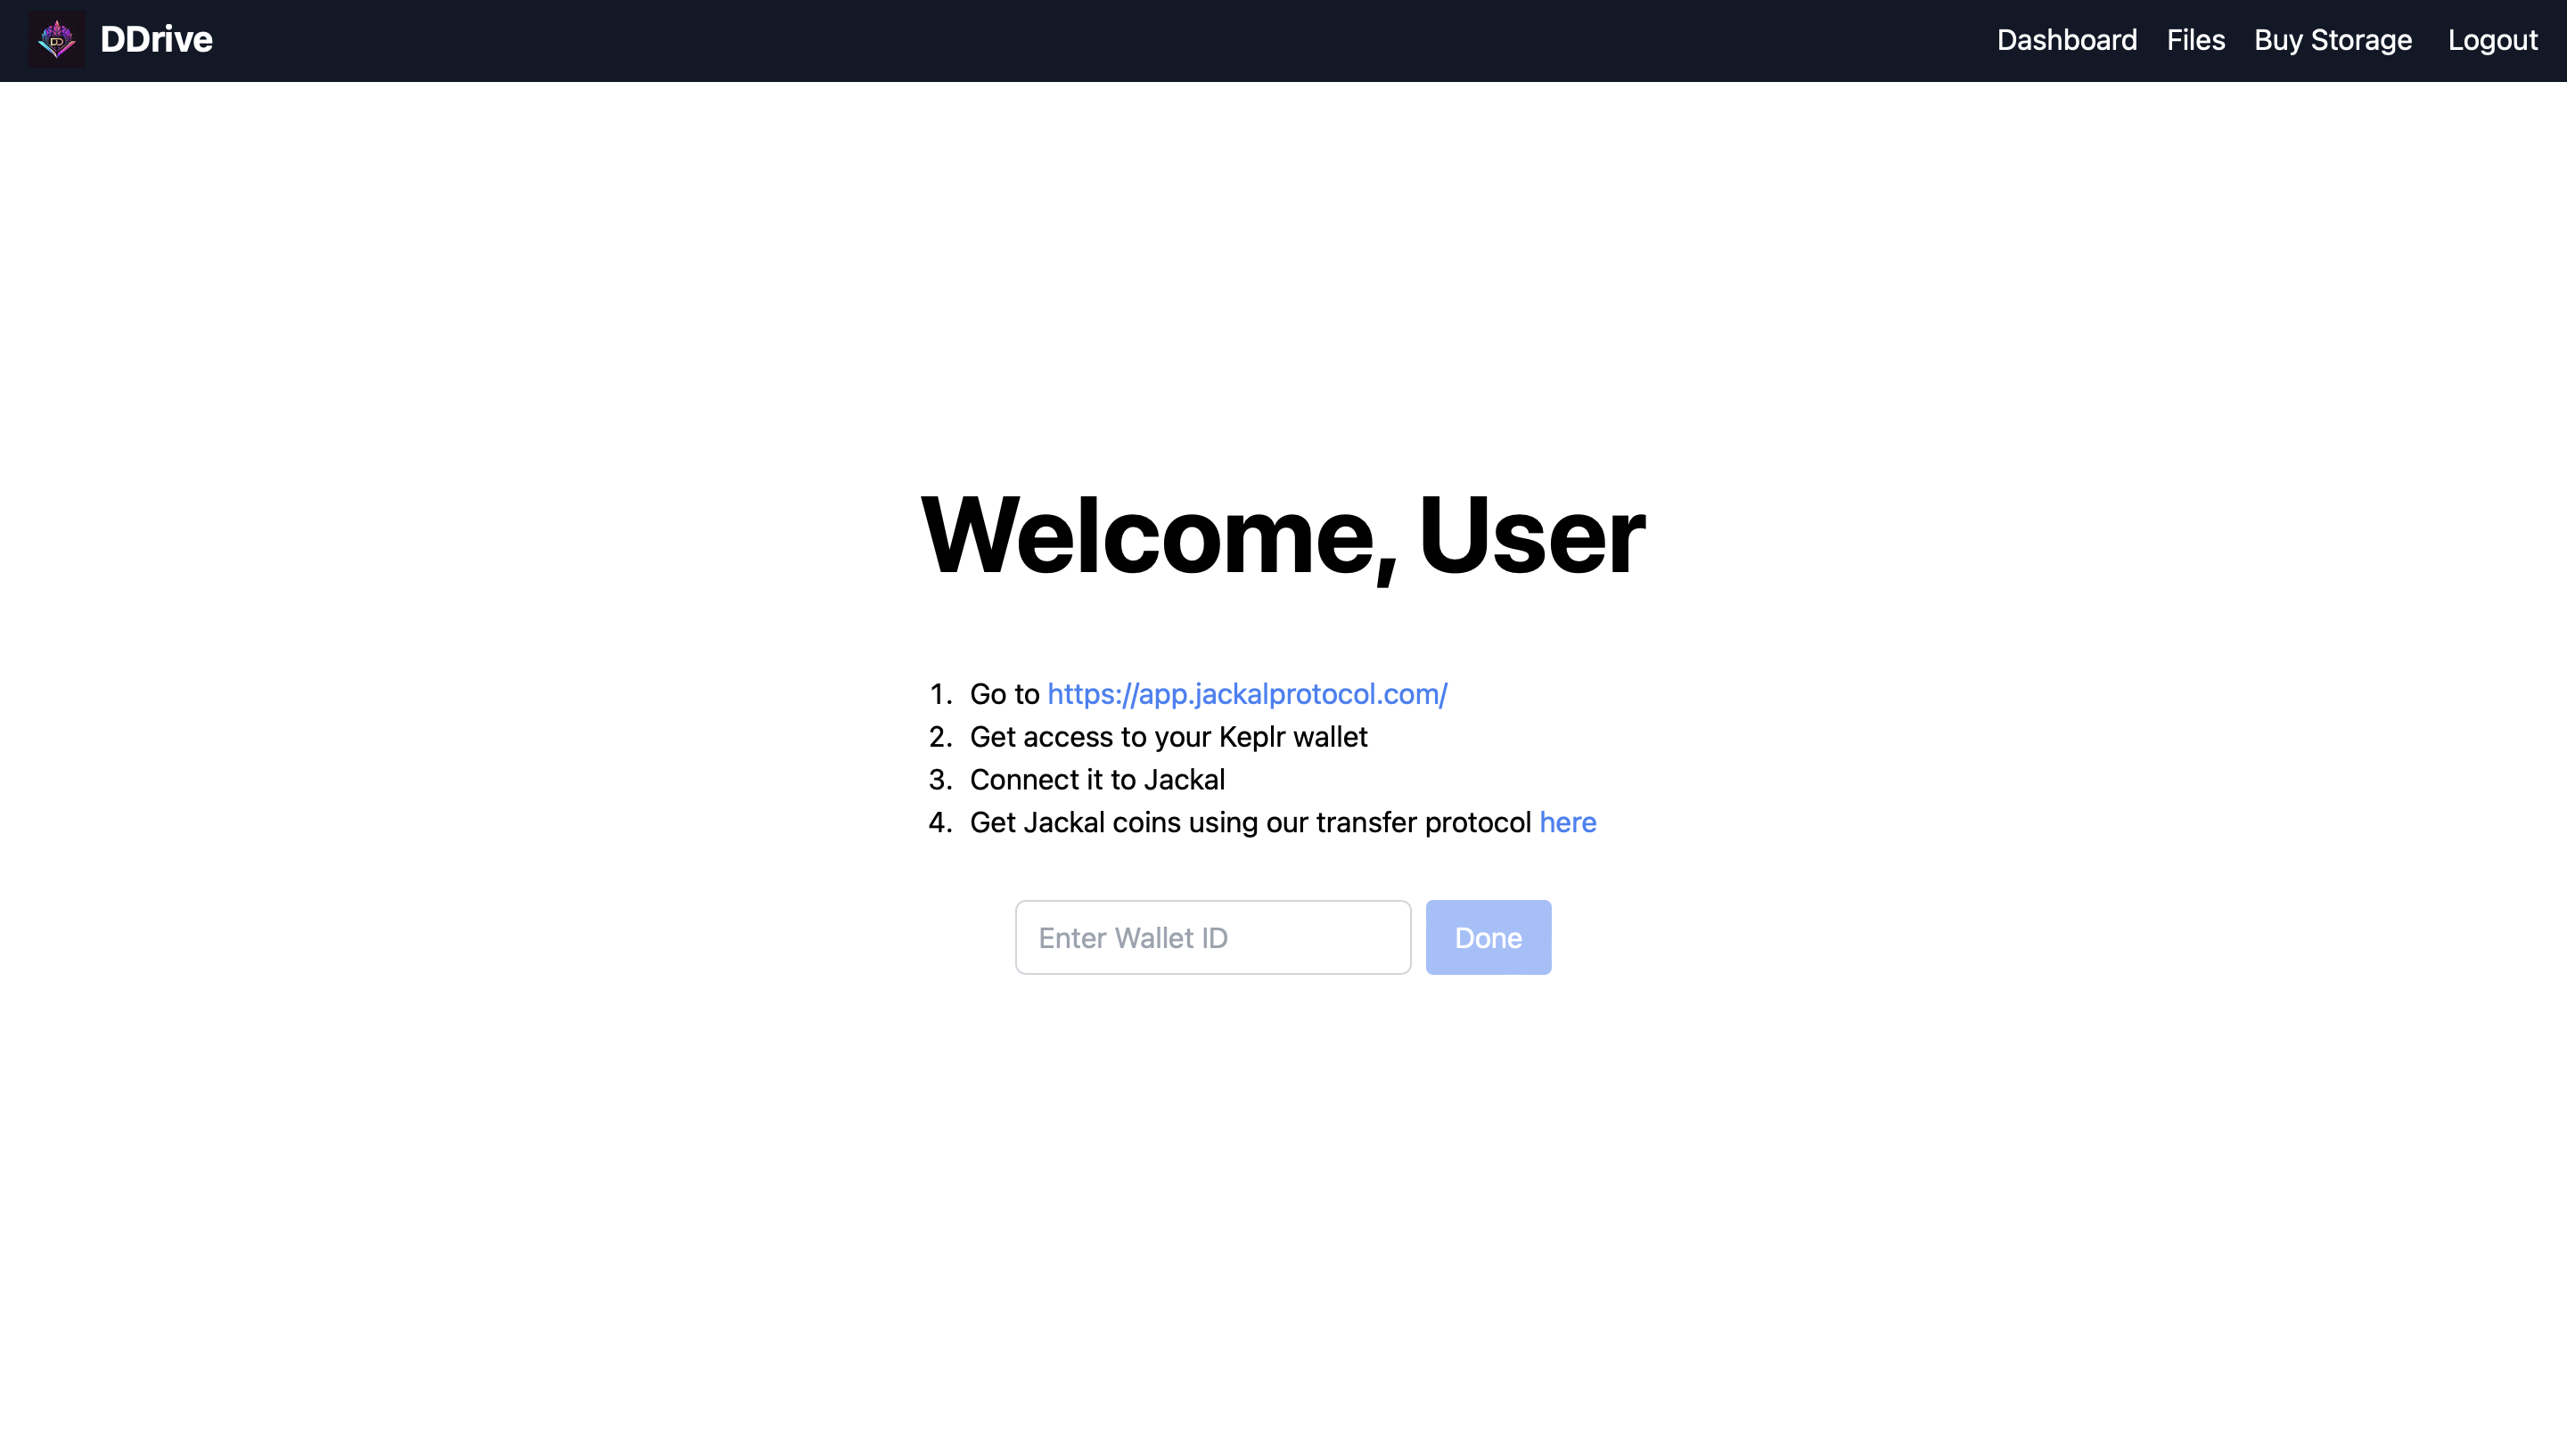Click the DDrive logo icon

(56, 40)
